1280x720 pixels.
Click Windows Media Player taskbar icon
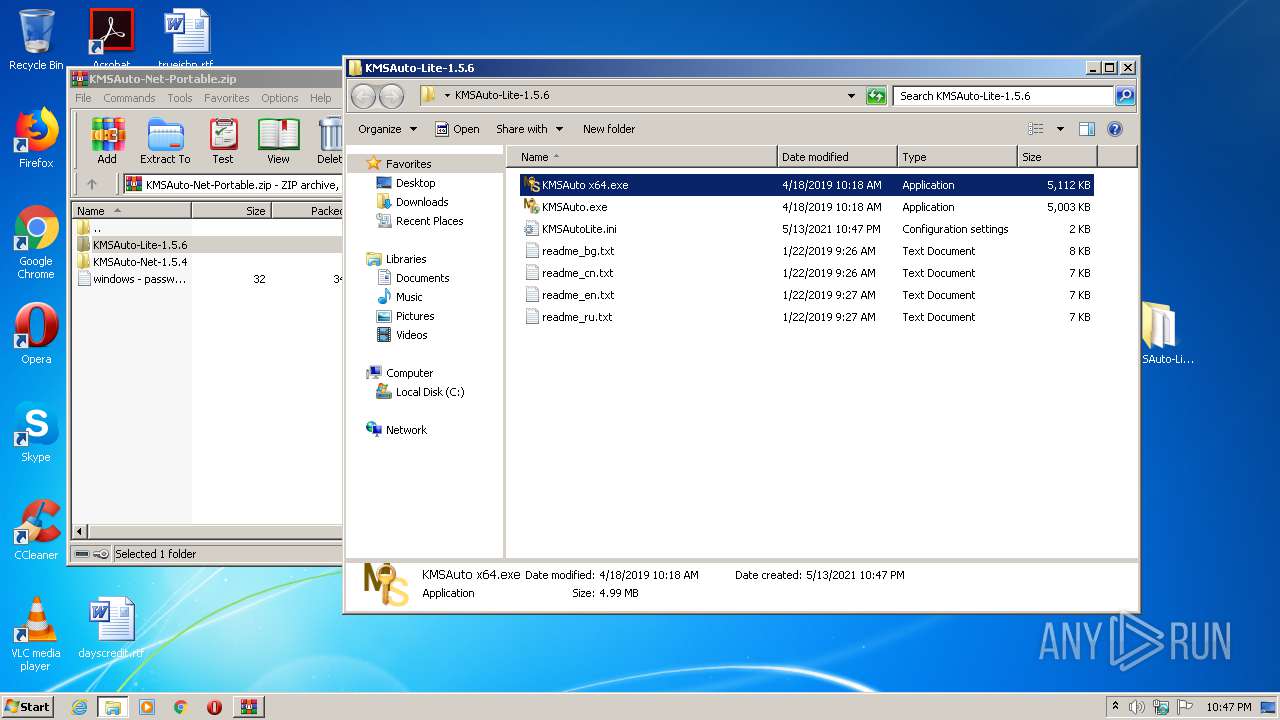click(147, 706)
